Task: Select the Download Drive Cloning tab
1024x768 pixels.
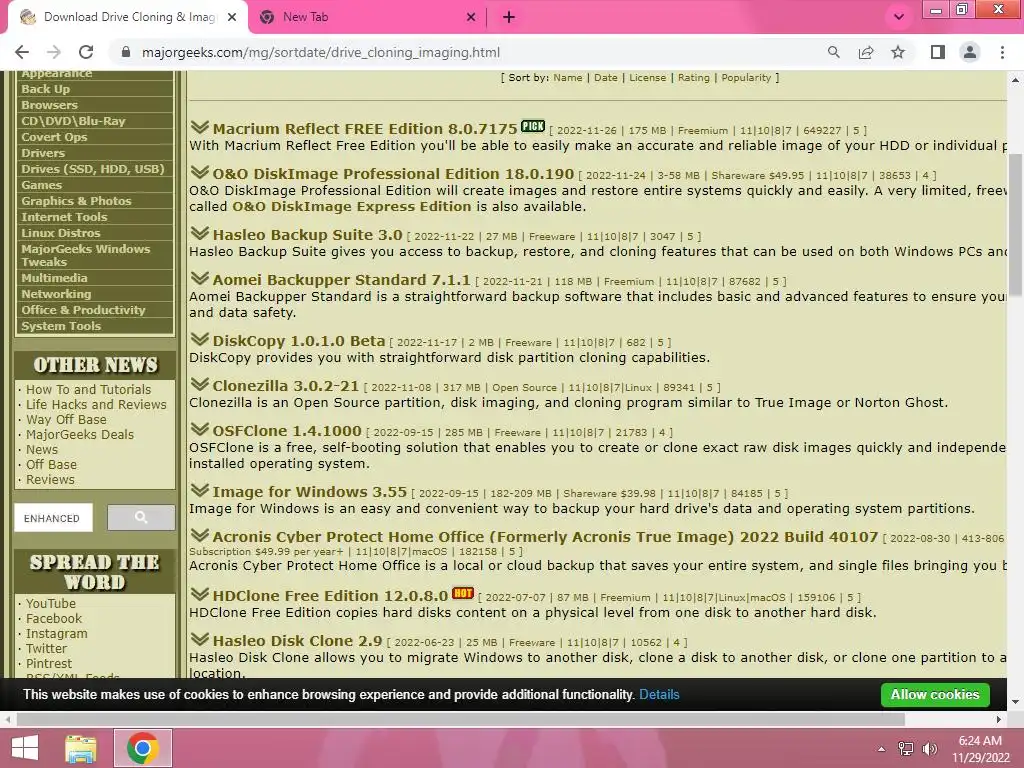Action: [127, 17]
